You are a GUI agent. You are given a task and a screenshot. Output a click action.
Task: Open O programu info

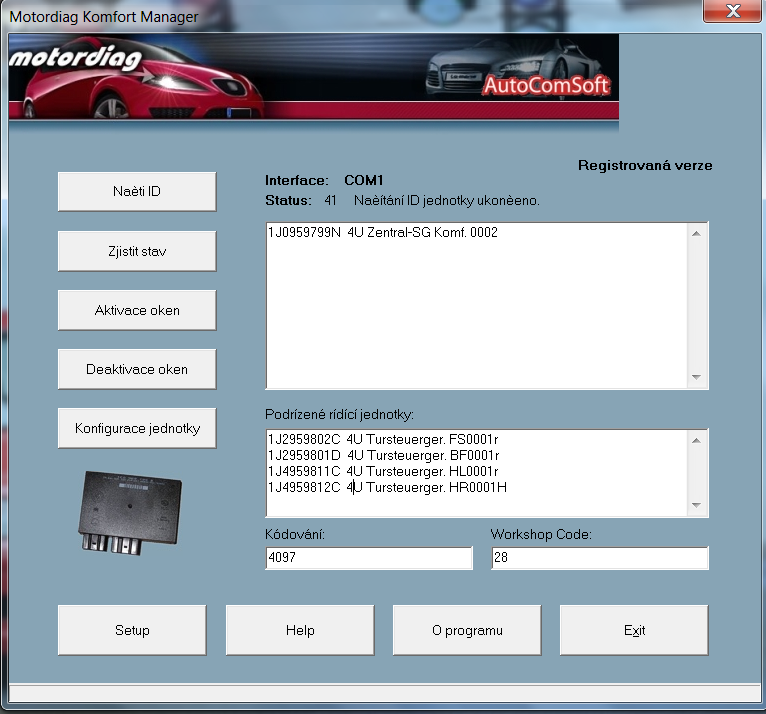(x=467, y=630)
